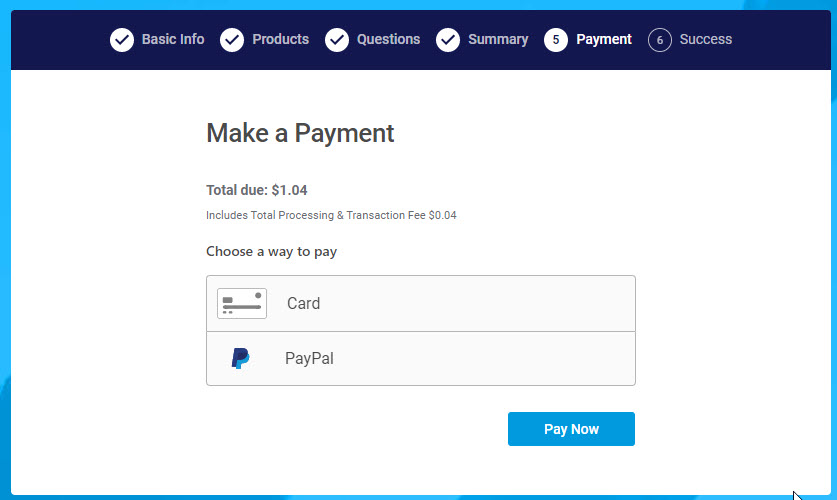
Task: Click the Summary step checkmark icon
Action: coord(448,40)
